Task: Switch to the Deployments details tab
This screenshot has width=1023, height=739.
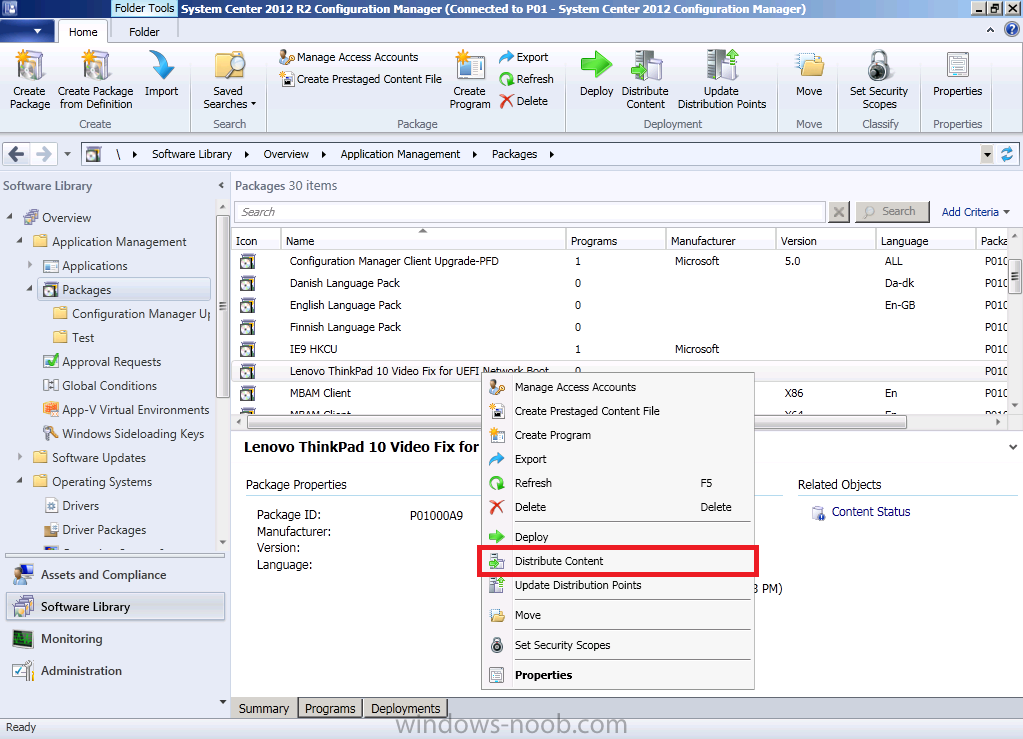Action: 405,708
